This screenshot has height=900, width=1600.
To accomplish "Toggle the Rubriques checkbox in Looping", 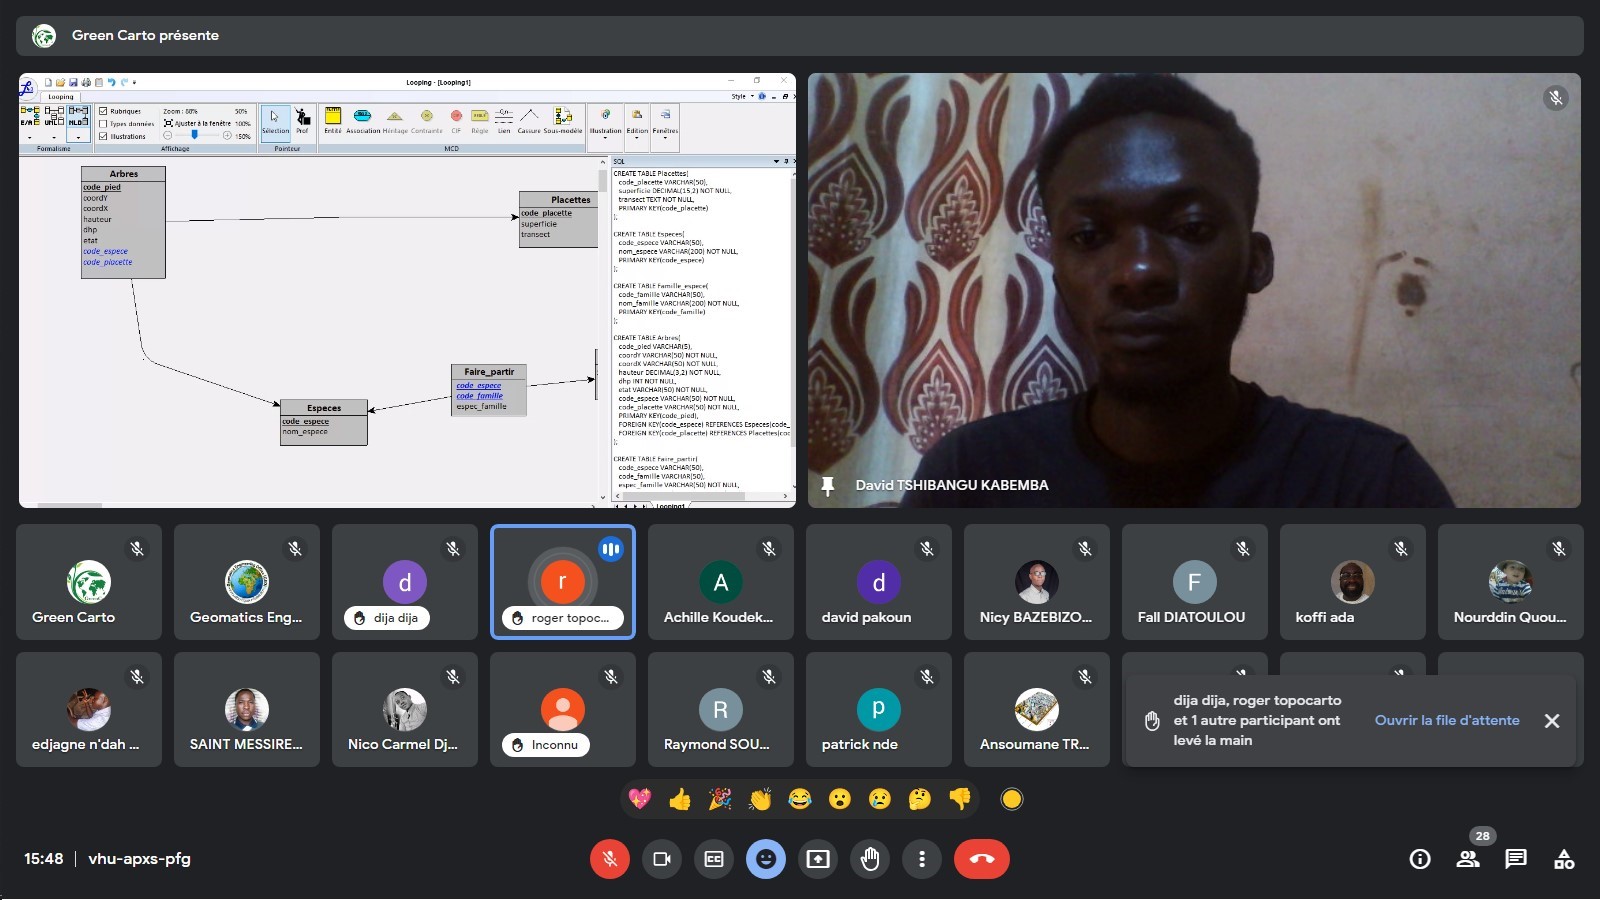I will 103,111.
